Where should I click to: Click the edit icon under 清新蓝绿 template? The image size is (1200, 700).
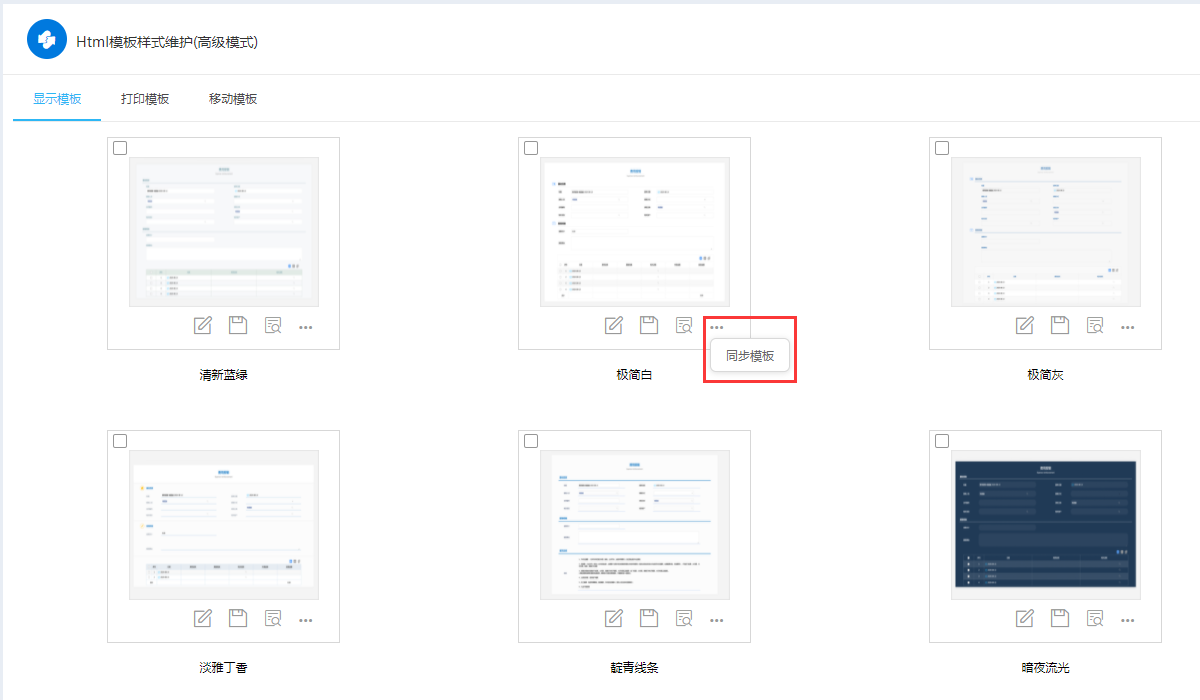(203, 325)
